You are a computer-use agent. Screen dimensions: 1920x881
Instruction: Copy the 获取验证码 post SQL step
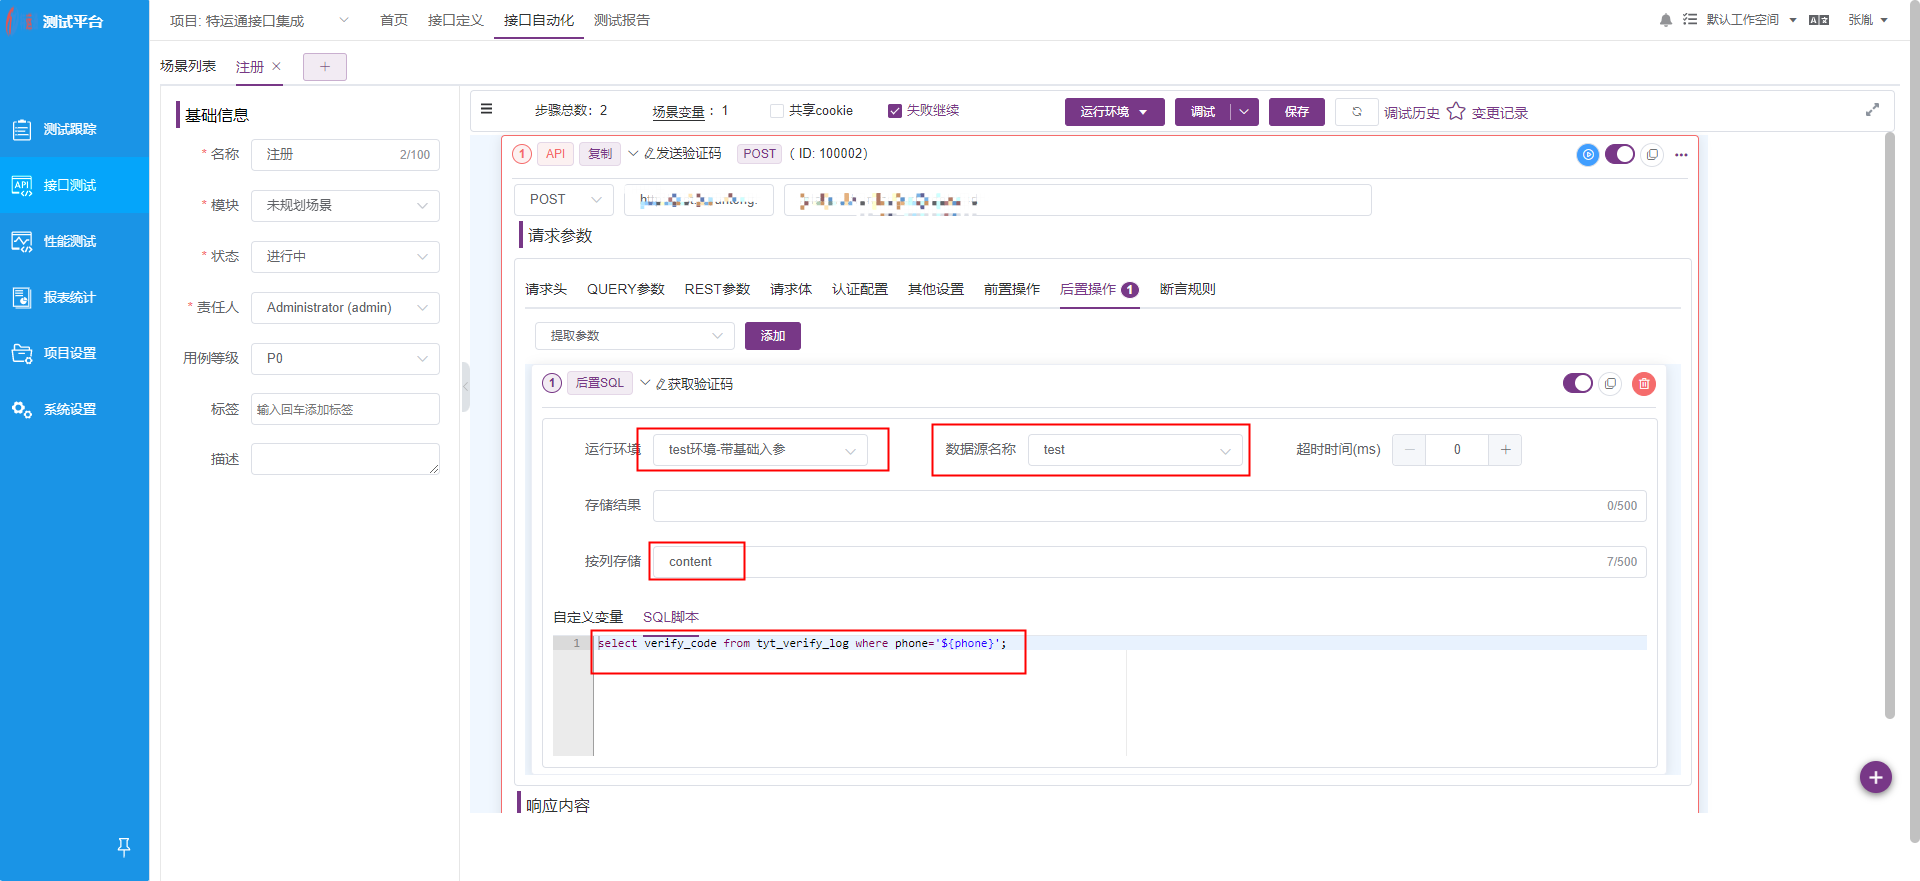[x=1610, y=384]
